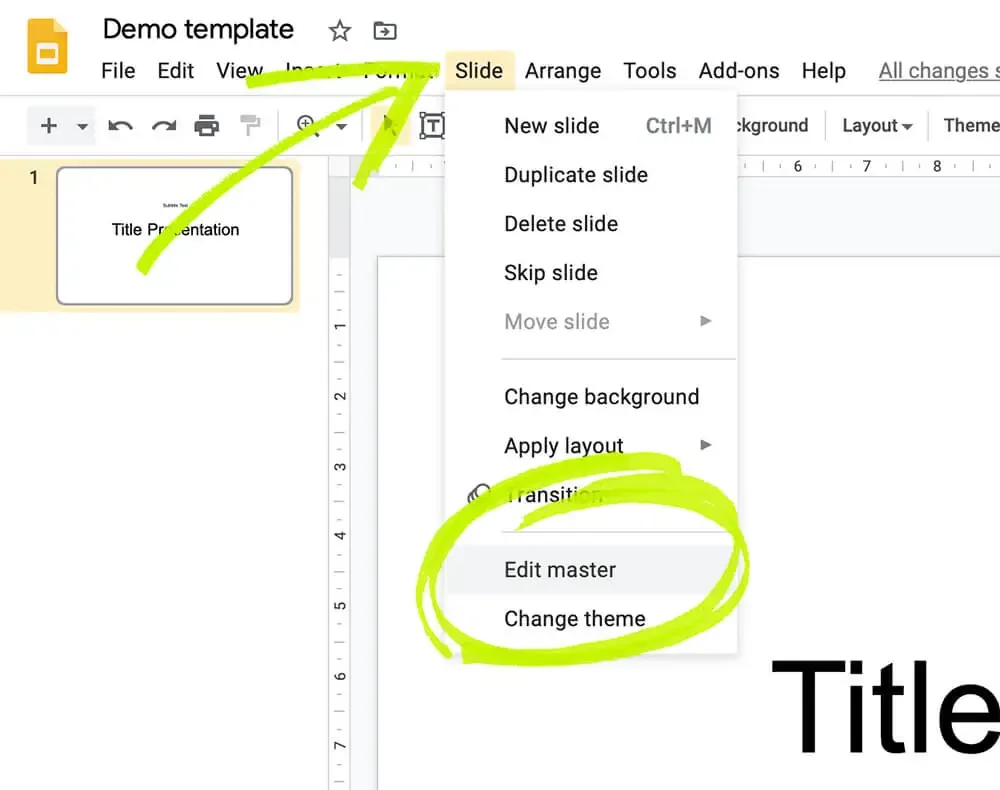Screen dimensions: 1000x790
Task: Open the Layout toolbar dropdown
Action: pyautogui.click(x=877, y=126)
